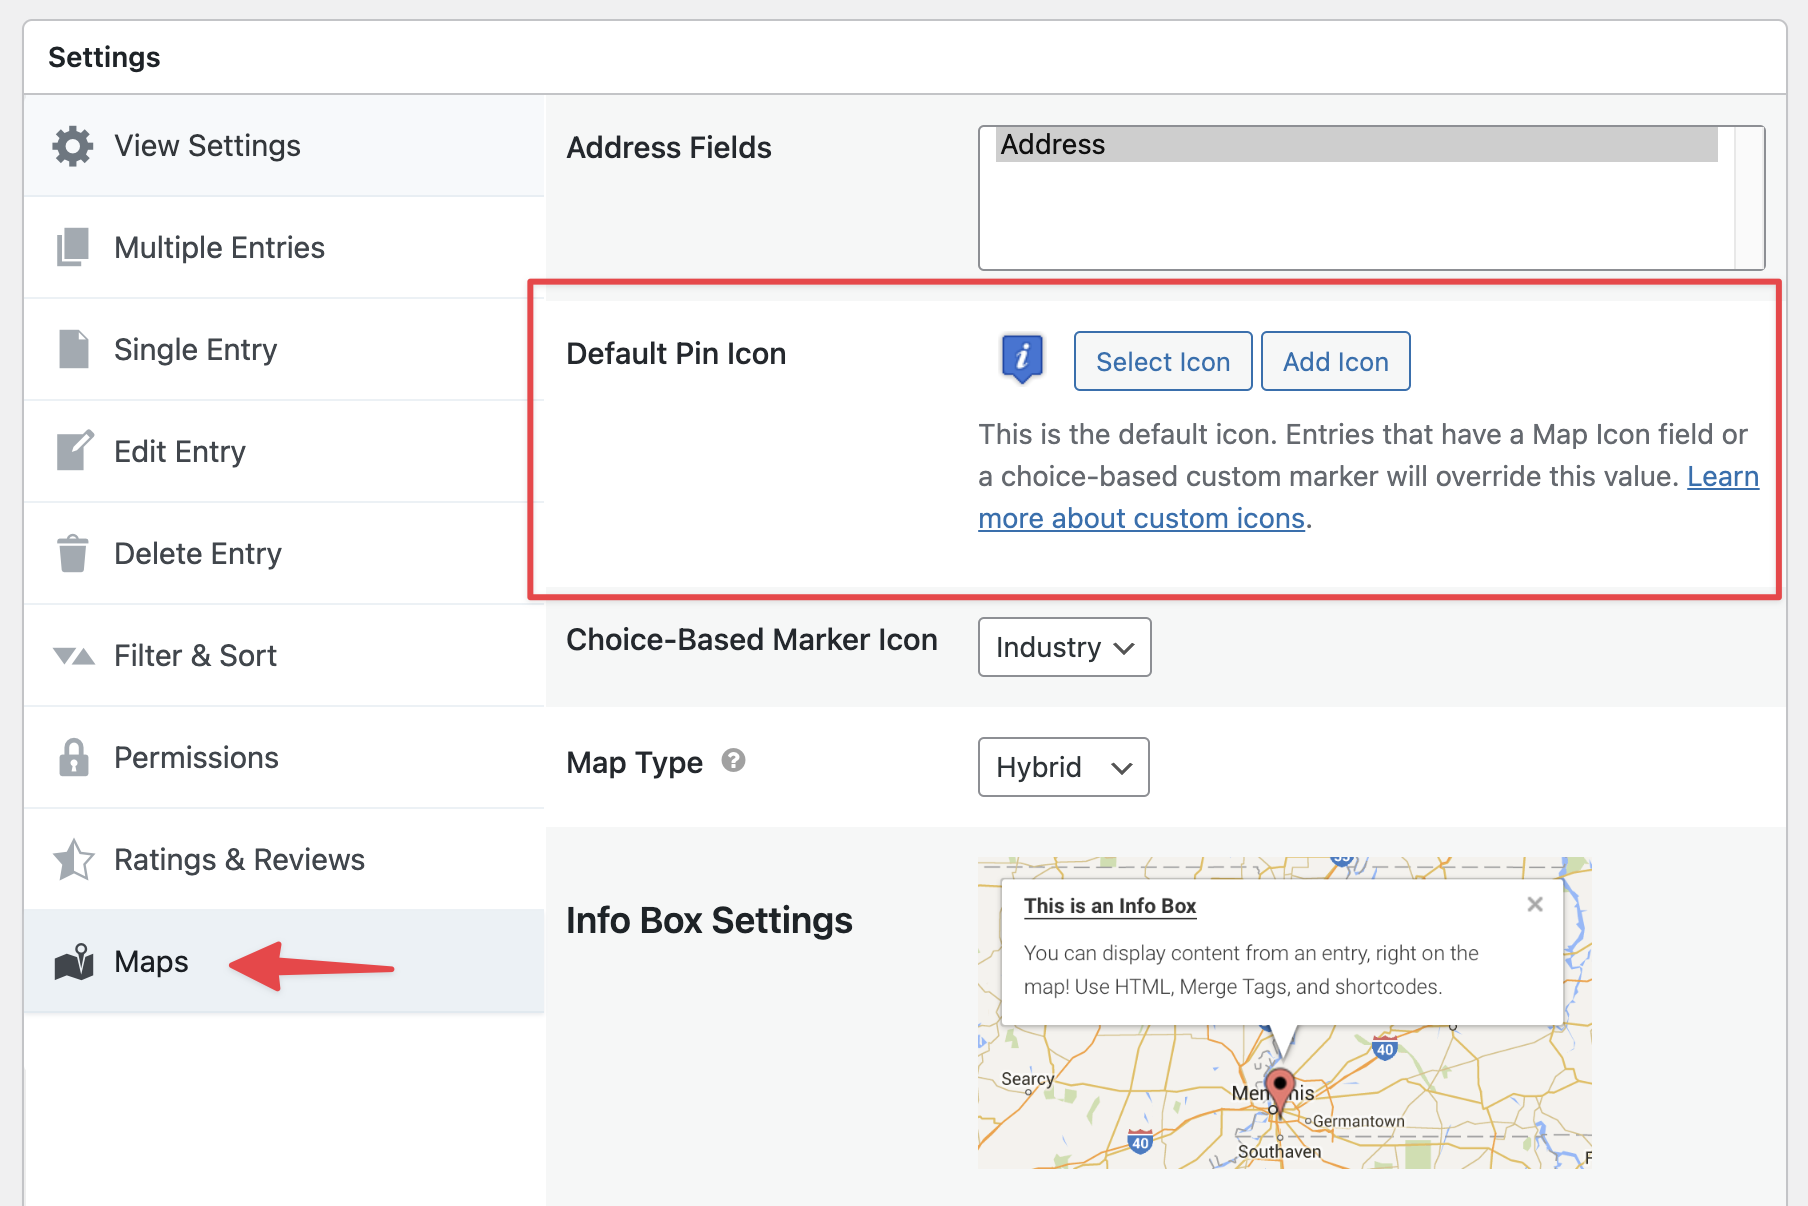Screen dimensions: 1808x1206
Task: Click the Map Type help question icon
Action: click(x=733, y=761)
